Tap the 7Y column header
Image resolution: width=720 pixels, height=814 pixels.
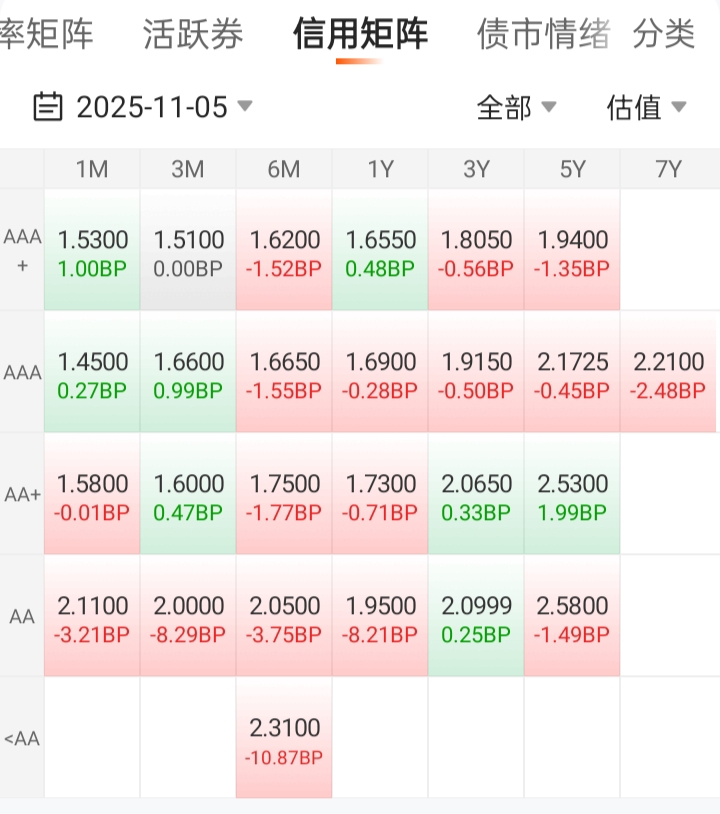[668, 169]
